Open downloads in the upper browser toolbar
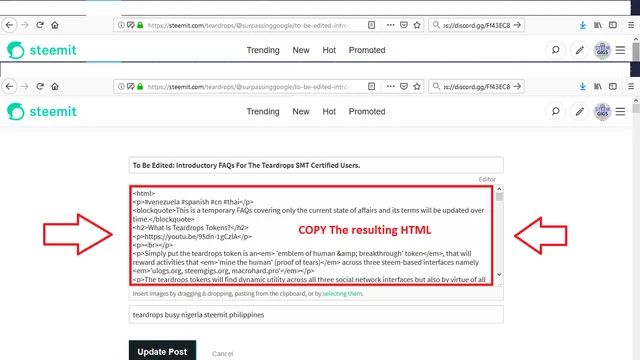The height and width of the screenshot is (360, 640). 582,25
